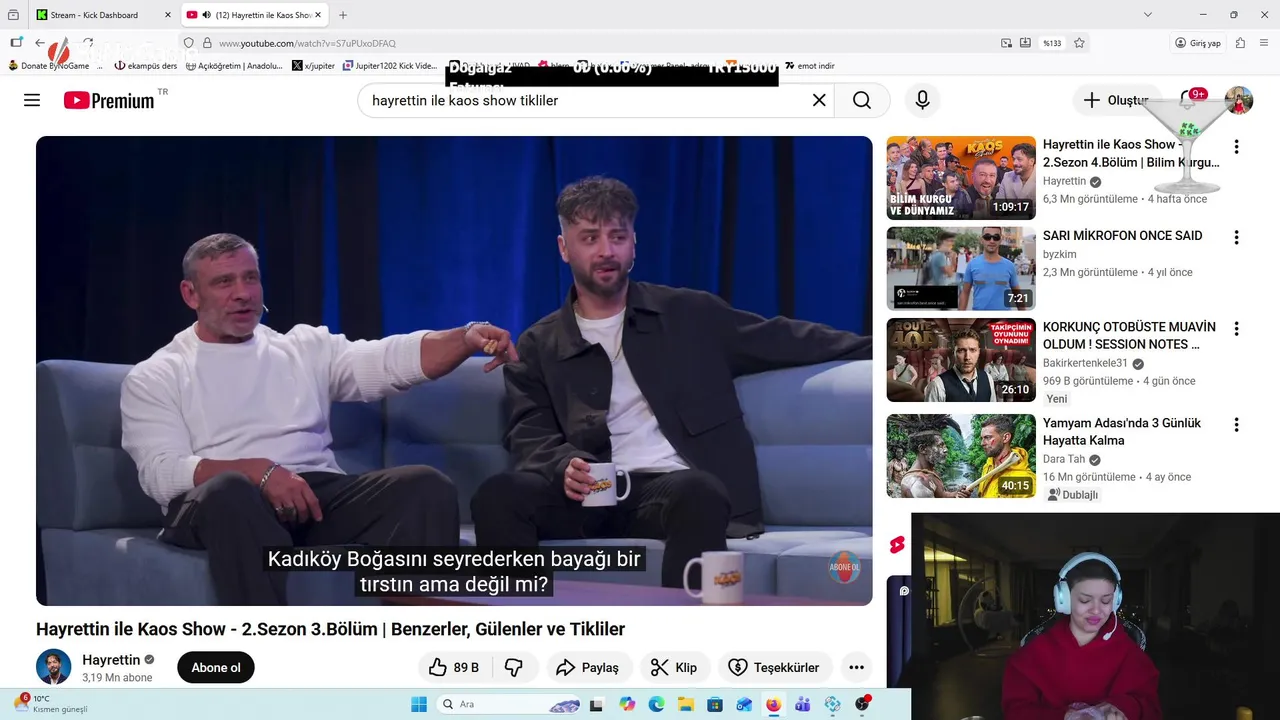Mute the YouTube tab audio icon

click(x=206, y=15)
